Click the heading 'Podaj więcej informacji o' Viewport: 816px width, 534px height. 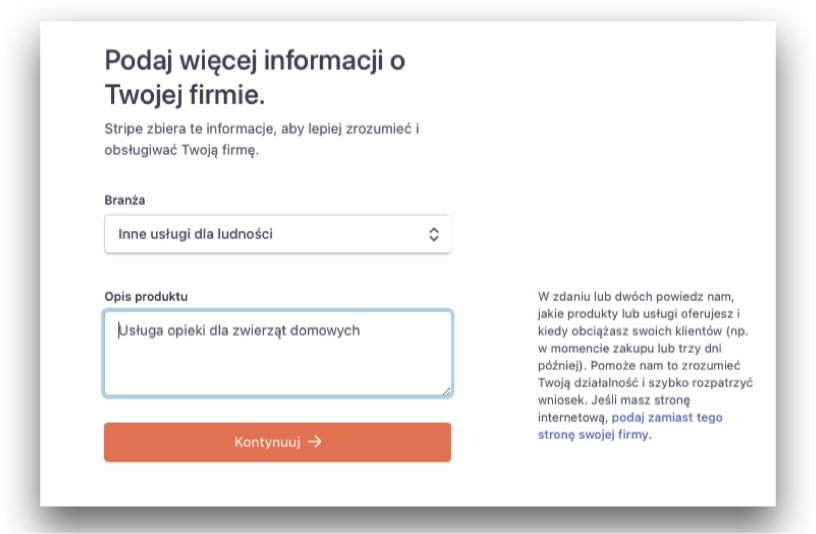(255, 60)
